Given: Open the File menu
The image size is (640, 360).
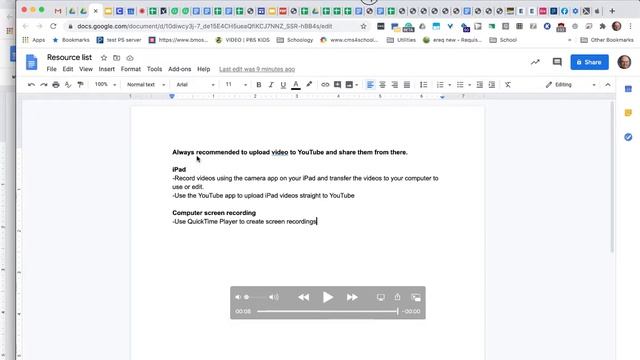Looking at the screenshot, I should (51, 69).
